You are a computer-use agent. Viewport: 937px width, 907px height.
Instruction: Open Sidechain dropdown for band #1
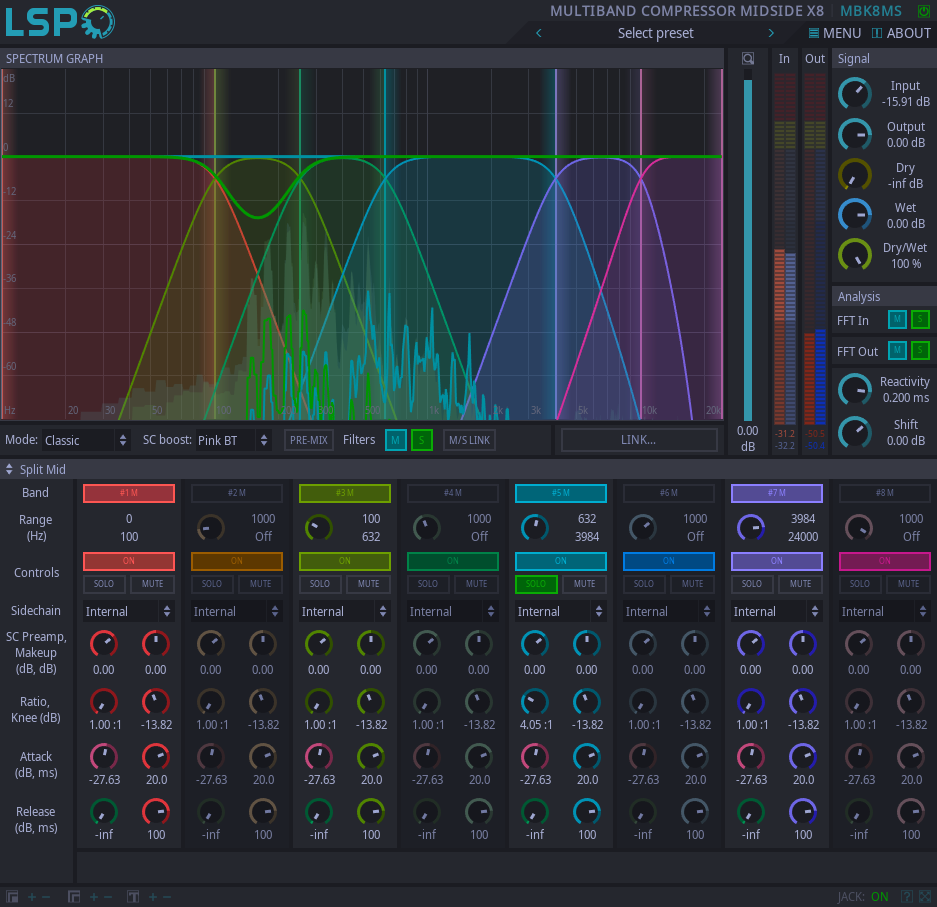click(129, 611)
